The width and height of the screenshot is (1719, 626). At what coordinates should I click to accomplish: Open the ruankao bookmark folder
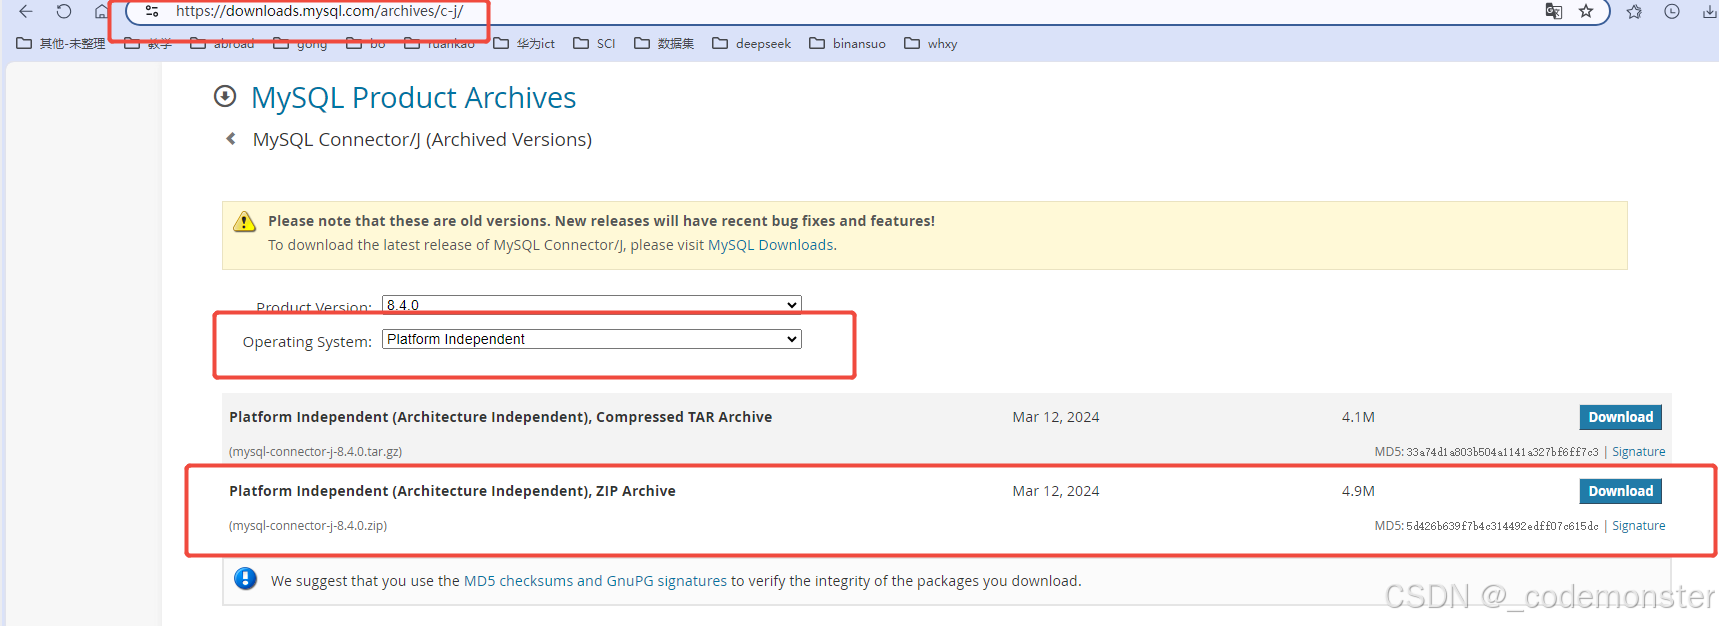tap(439, 44)
